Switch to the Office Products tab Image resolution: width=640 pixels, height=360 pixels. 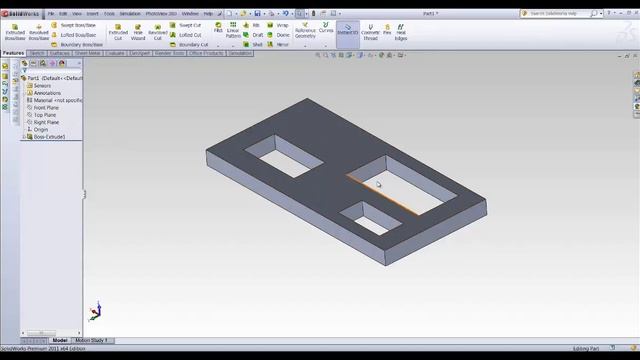pyautogui.click(x=206, y=53)
